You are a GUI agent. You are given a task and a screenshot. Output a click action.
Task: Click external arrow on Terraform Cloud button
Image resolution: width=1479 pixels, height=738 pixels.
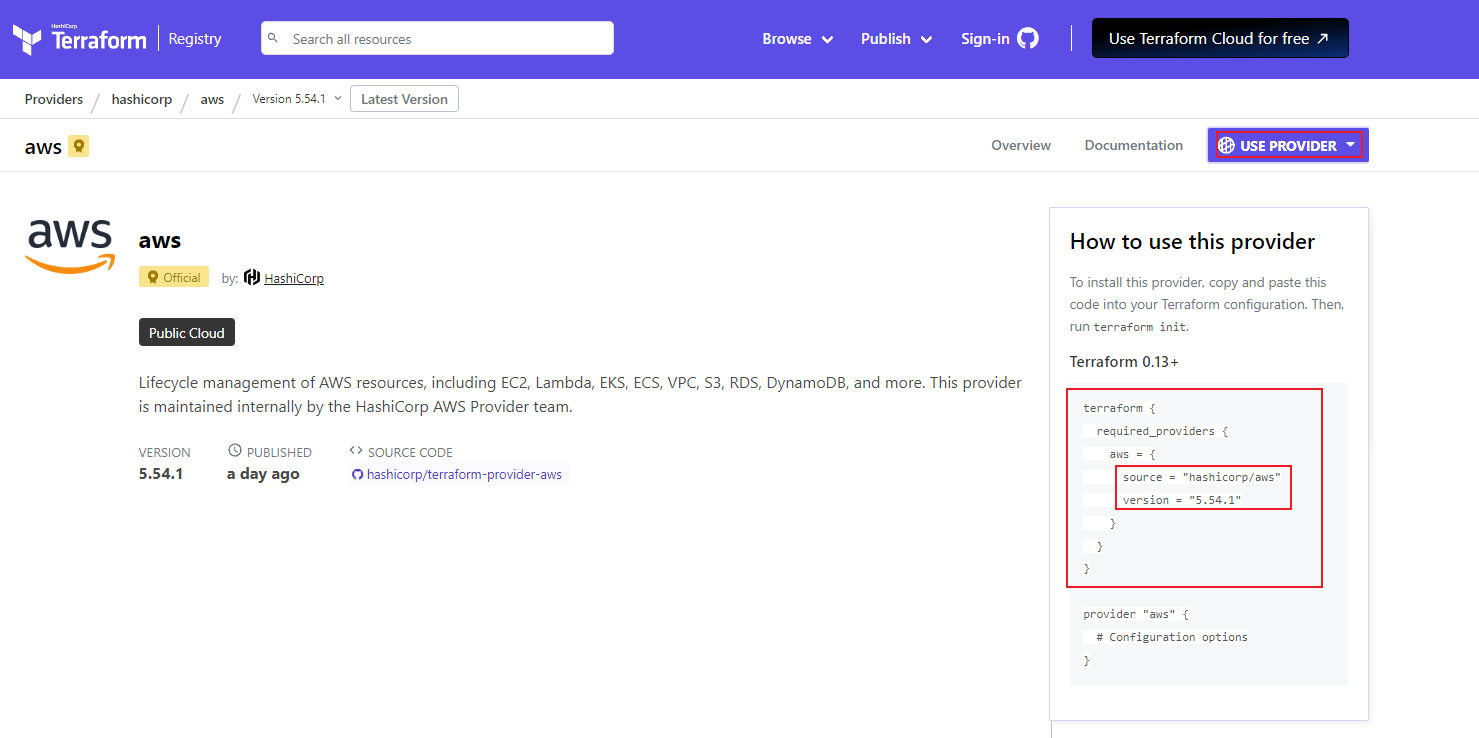[1323, 39]
